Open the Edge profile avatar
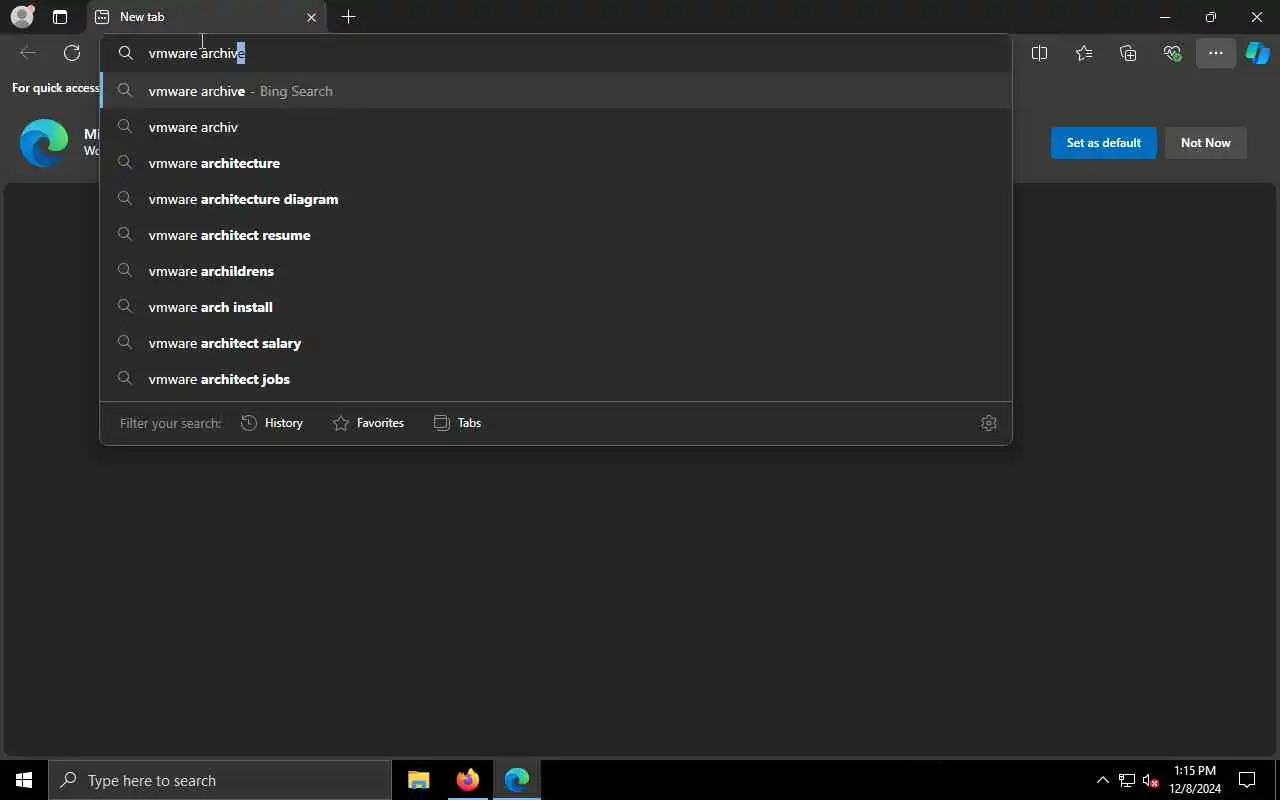Image resolution: width=1280 pixels, height=800 pixels. click(22, 17)
